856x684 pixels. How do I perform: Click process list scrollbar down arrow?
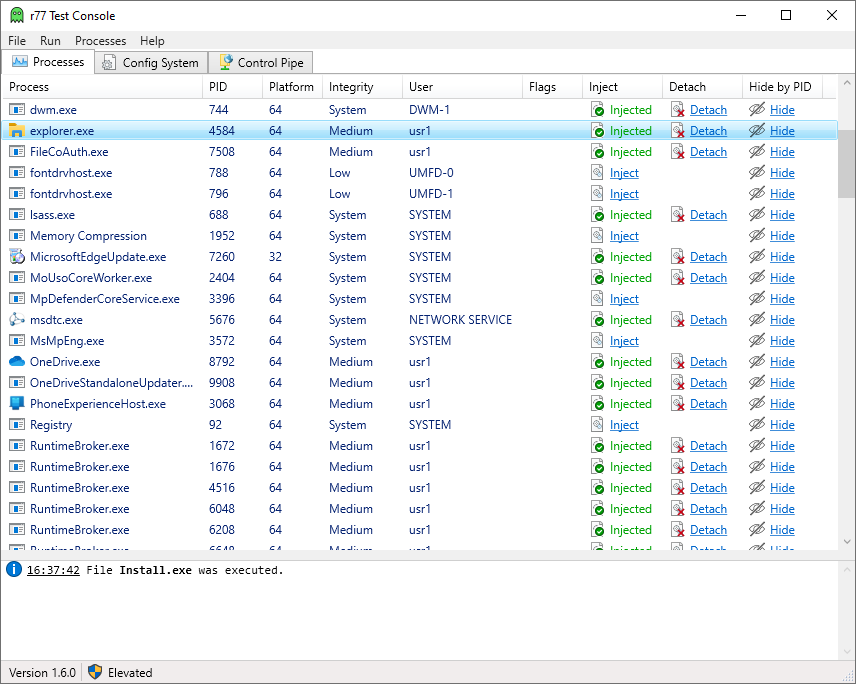(847, 542)
